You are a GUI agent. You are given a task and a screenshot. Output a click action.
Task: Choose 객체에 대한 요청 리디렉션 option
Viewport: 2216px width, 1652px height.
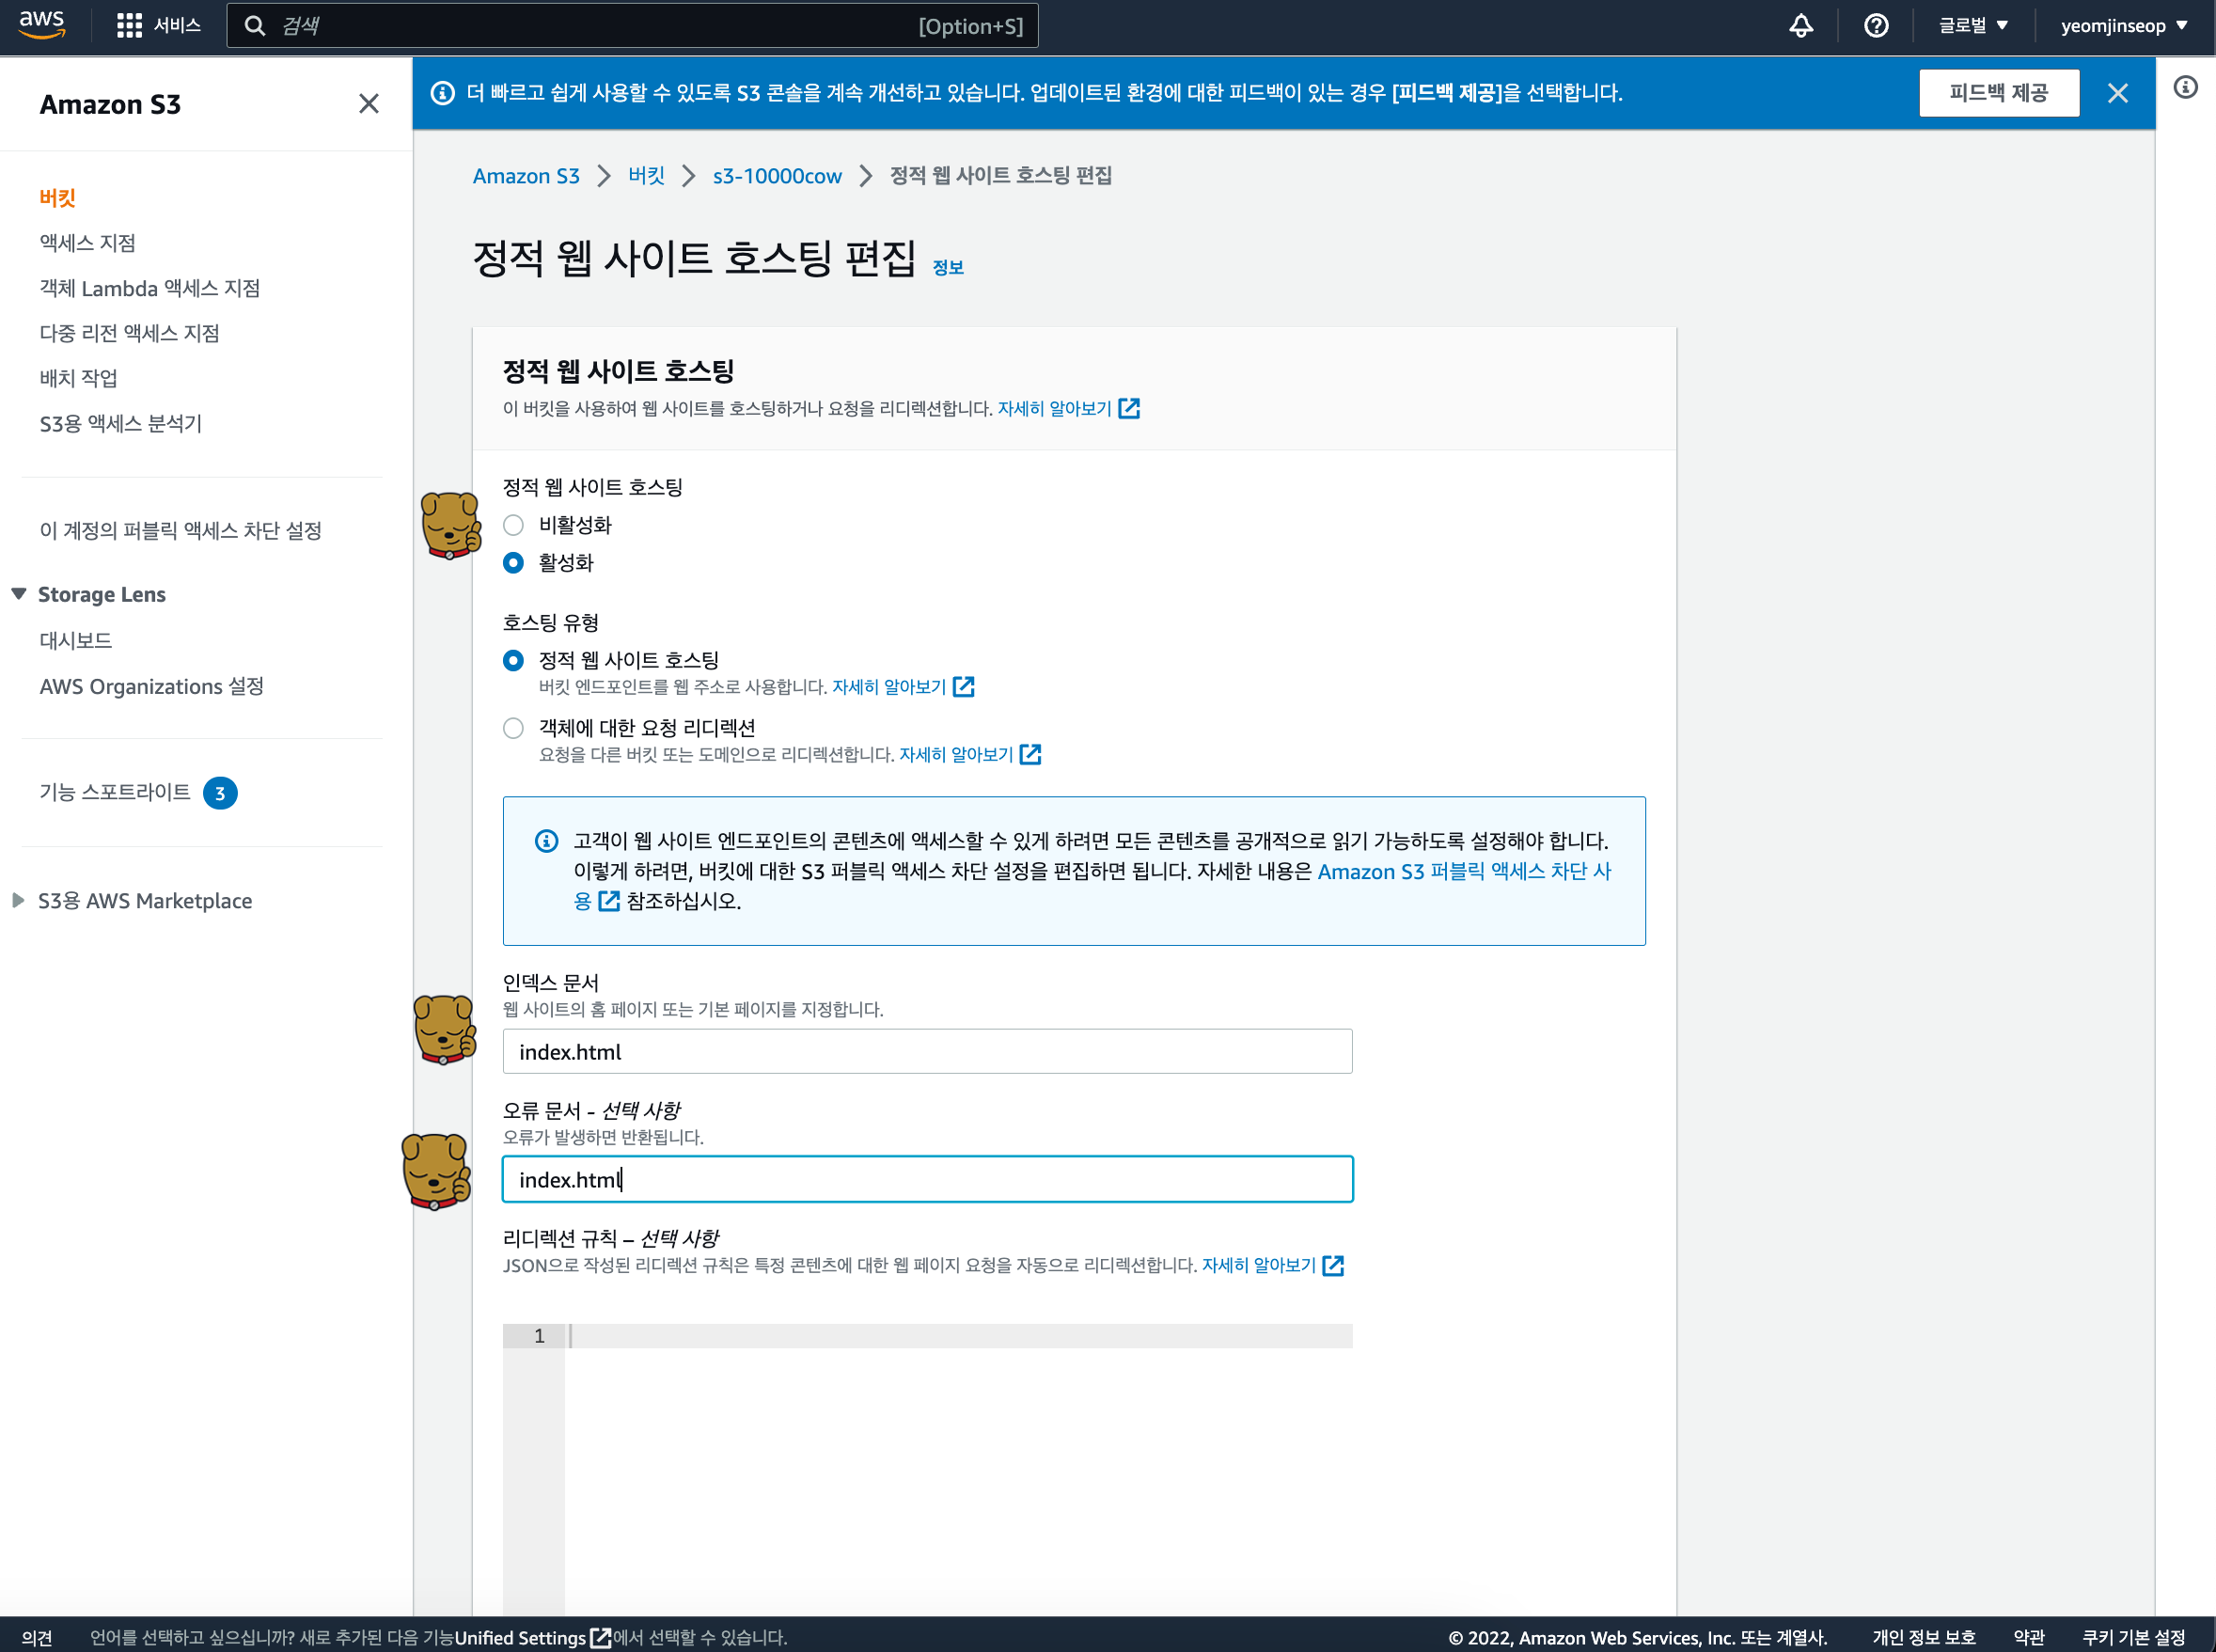tap(513, 728)
